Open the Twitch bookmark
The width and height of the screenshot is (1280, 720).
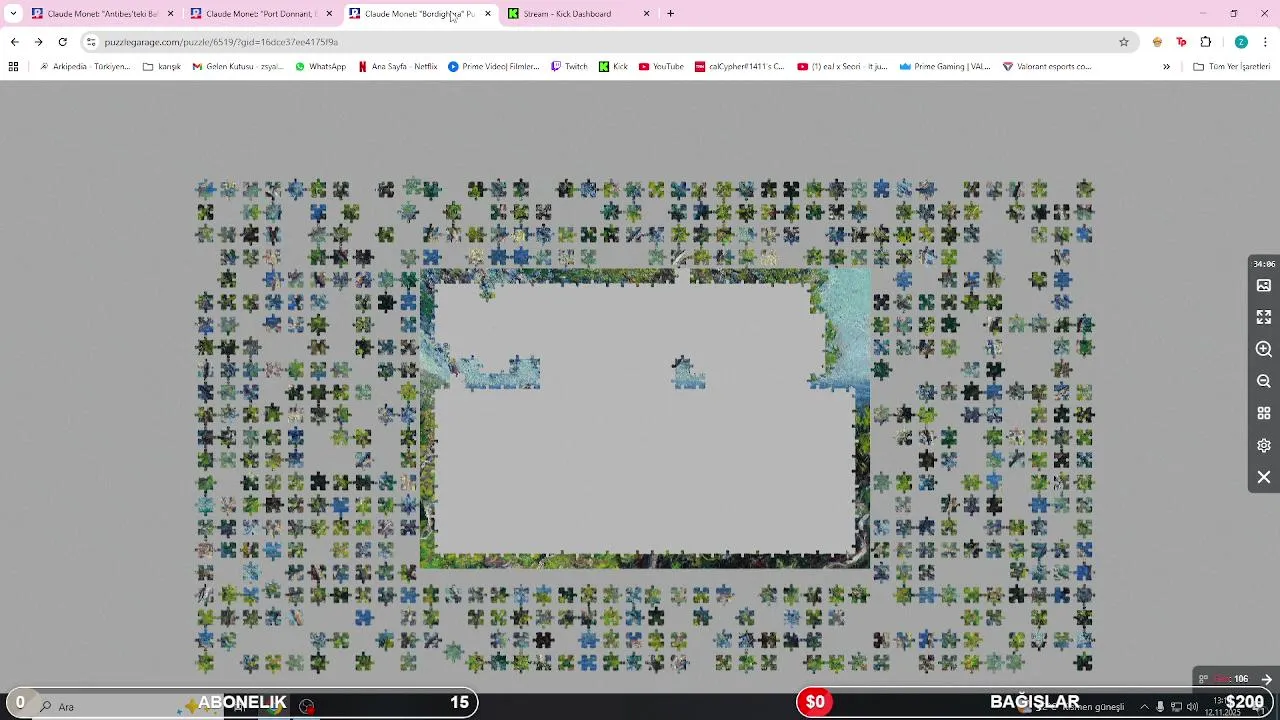point(570,67)
